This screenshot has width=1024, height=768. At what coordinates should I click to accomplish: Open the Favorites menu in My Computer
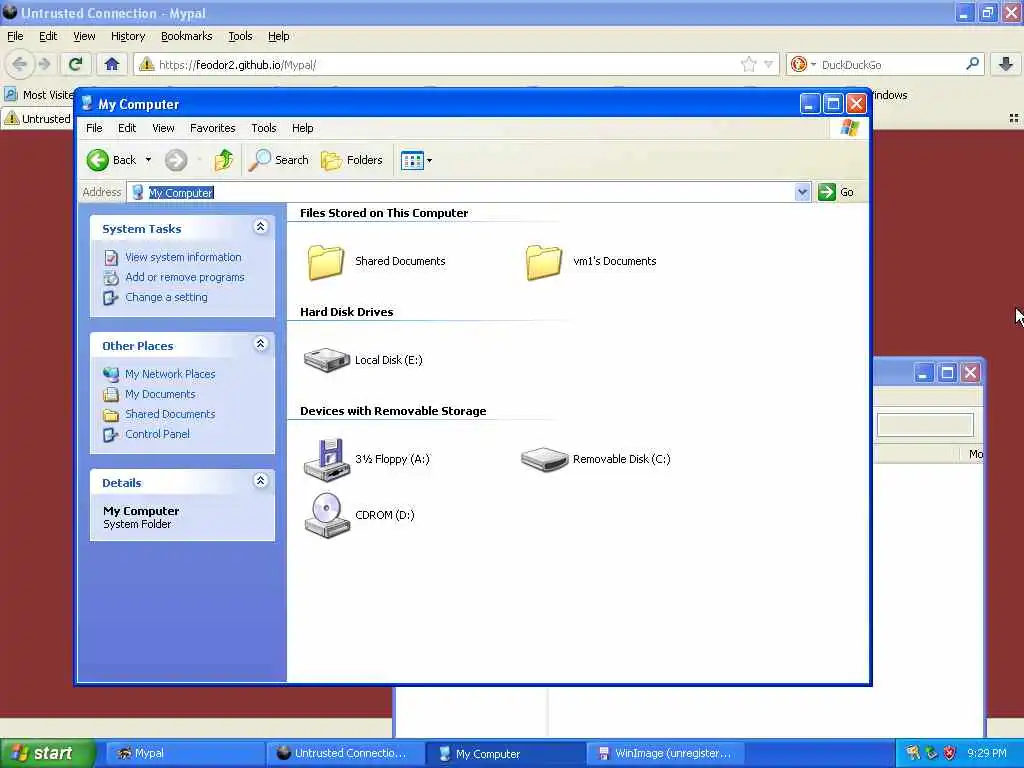pyautogui.click(x=212, y=128)
